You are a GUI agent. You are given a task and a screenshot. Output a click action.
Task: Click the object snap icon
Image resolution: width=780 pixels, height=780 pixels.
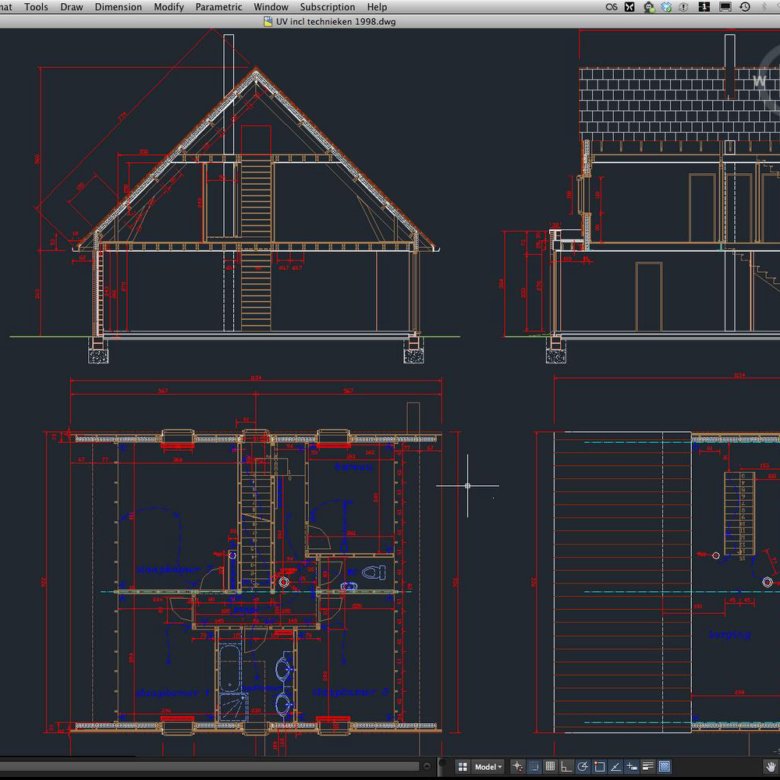coord(598,767)
